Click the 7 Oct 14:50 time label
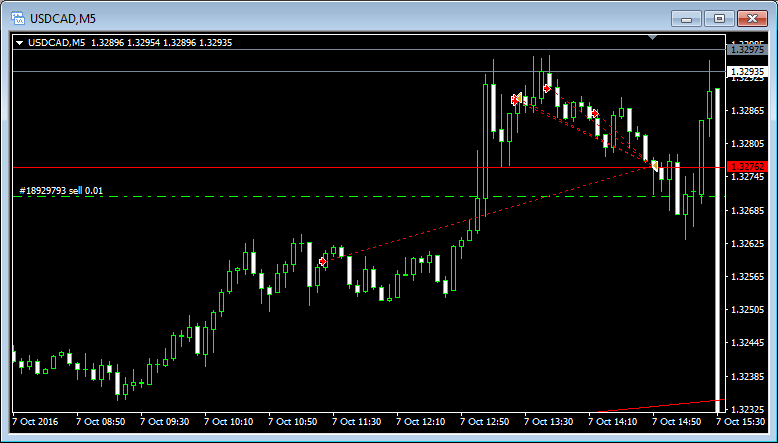 [x=677, y=422]
